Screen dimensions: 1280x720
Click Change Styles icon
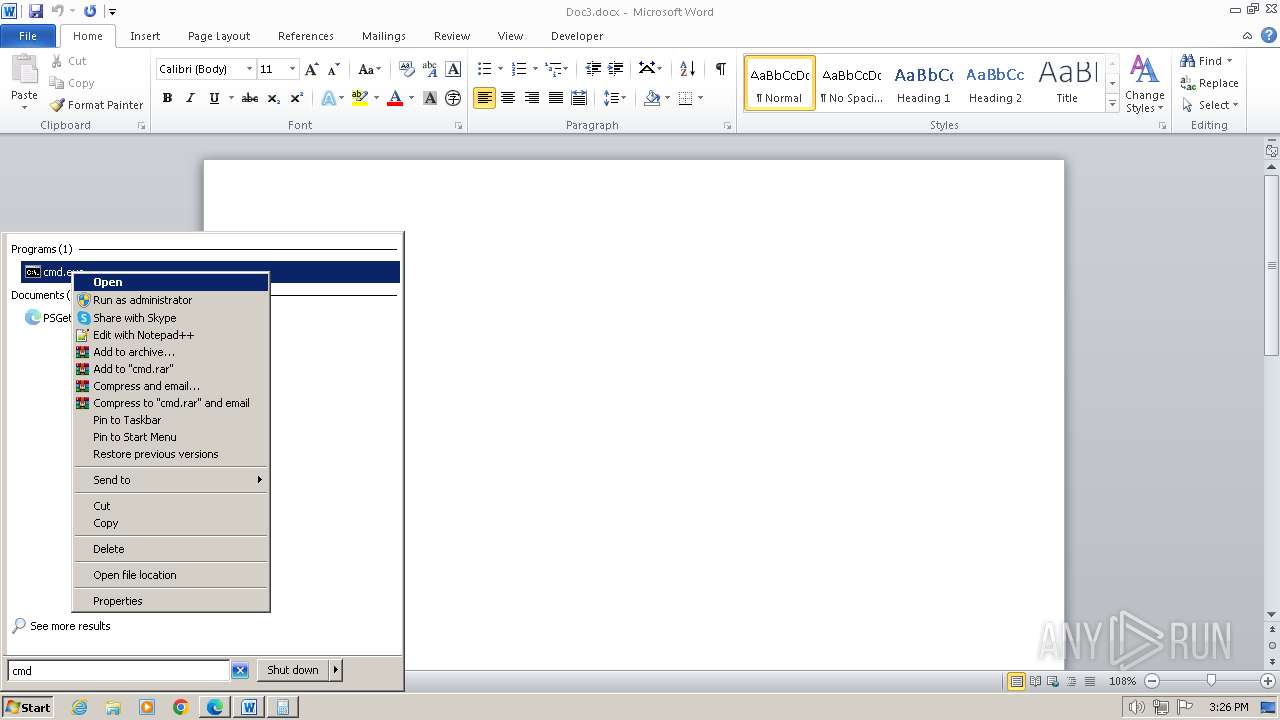tap(1144, 84)
